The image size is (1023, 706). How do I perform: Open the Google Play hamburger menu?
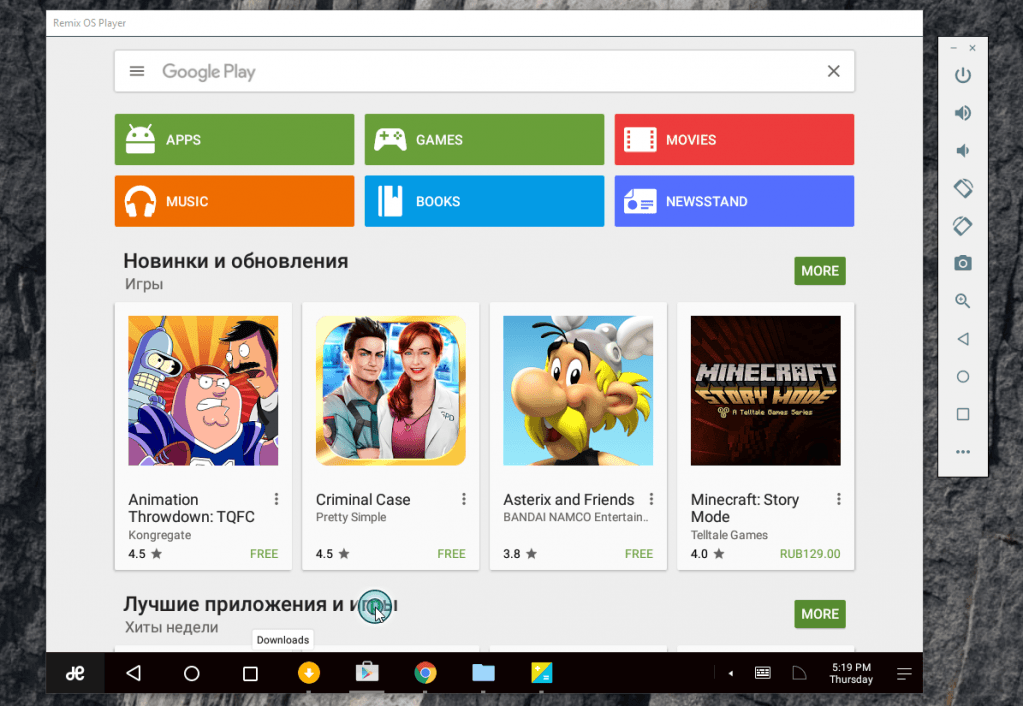136,71
